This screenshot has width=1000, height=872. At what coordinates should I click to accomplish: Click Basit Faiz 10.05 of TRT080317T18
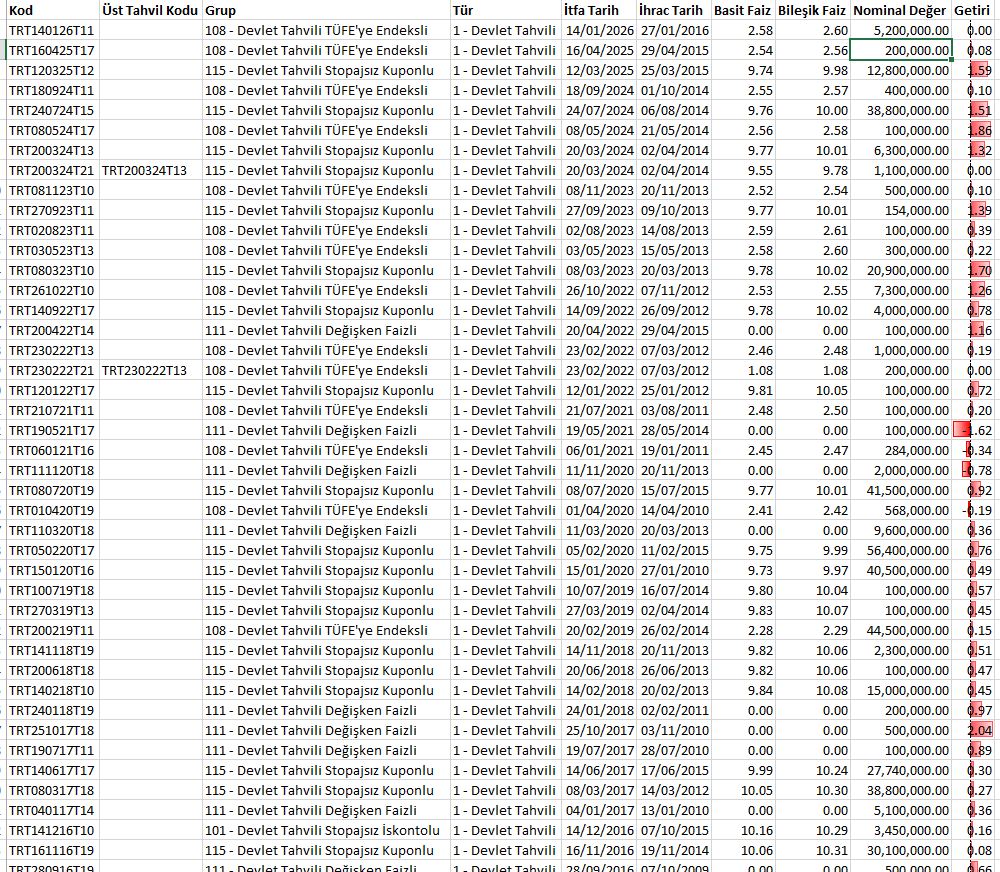click(743, 790)
